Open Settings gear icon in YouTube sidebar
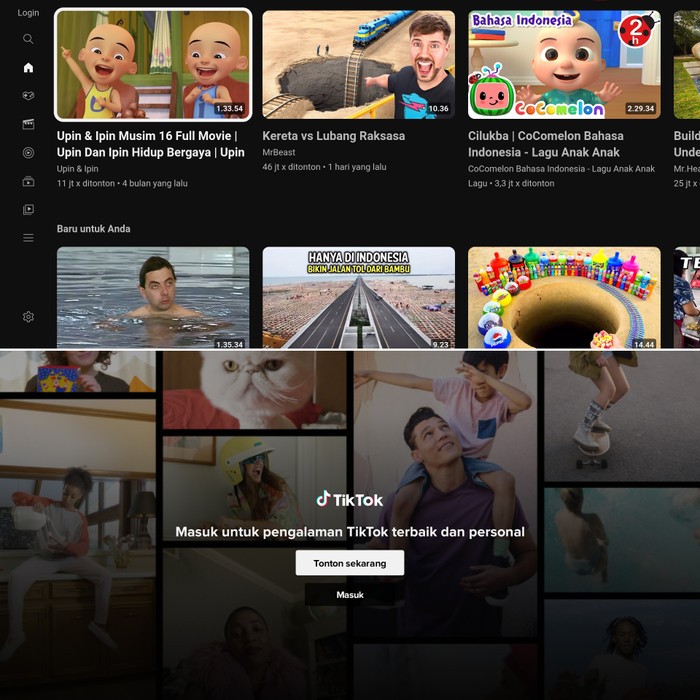 [28, 317]
